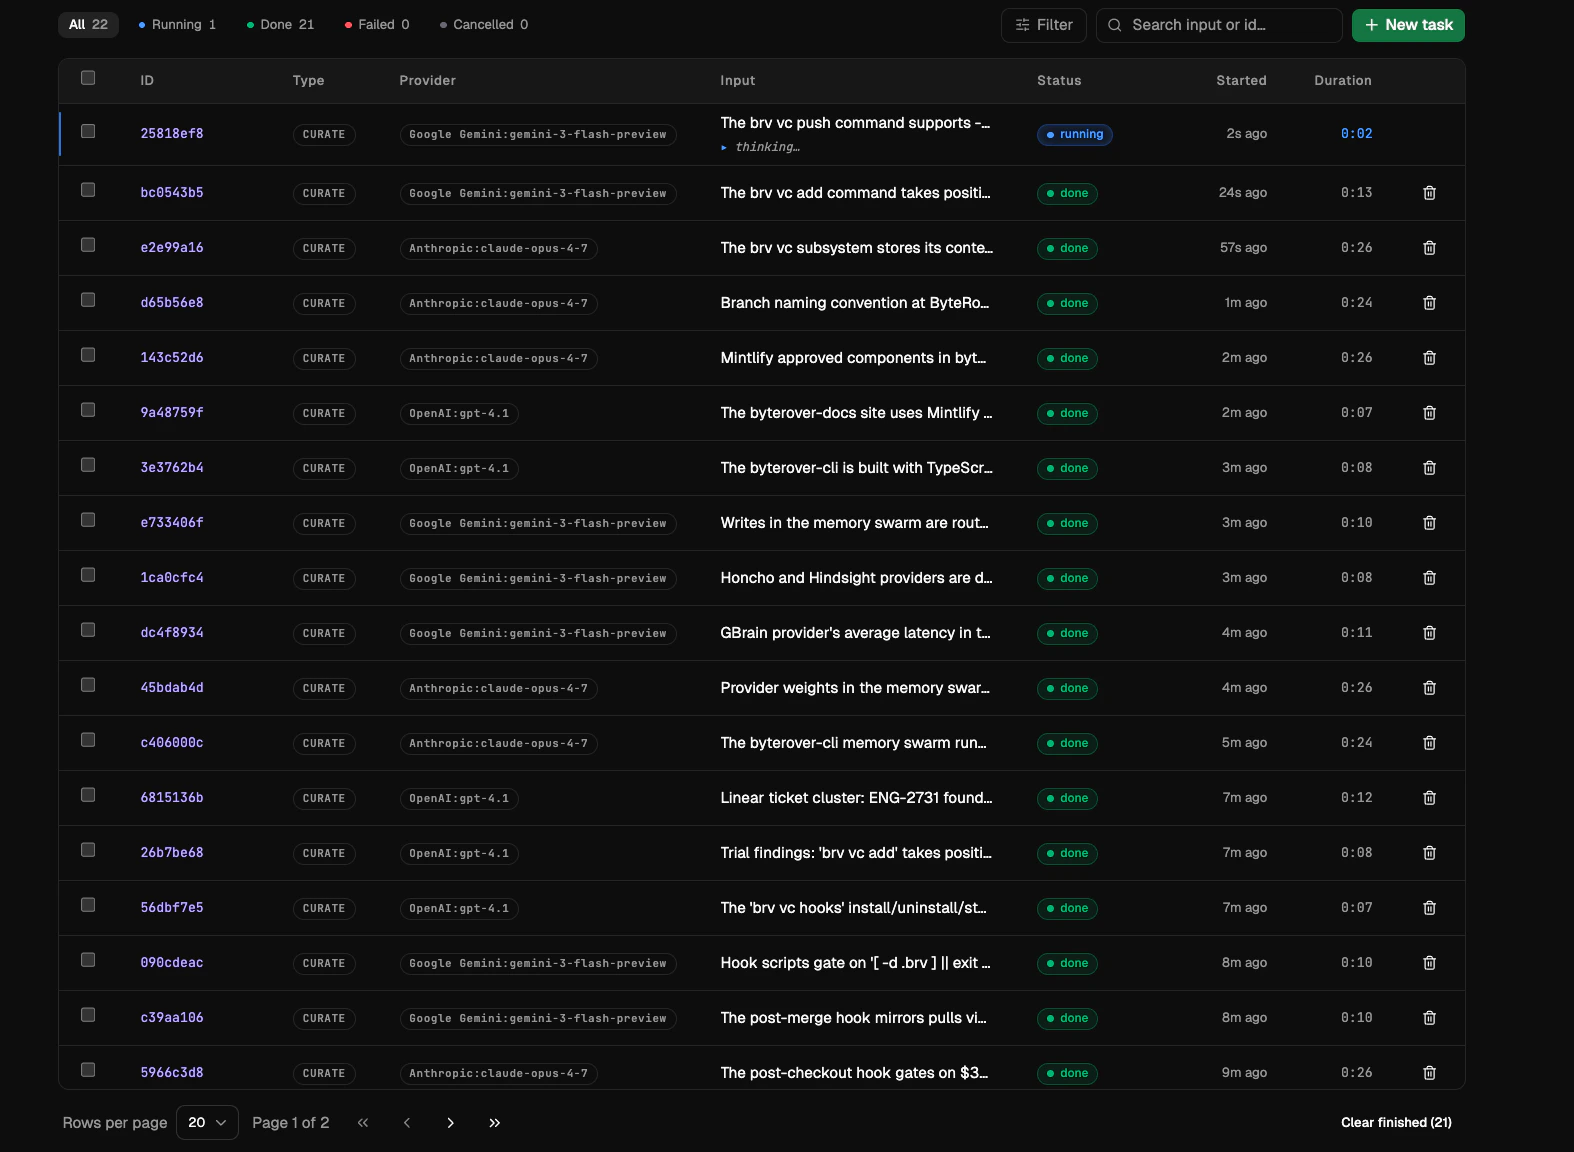Click the Anthropic:claude-opus-4-7 tag on row 45bdab4d

498,689
